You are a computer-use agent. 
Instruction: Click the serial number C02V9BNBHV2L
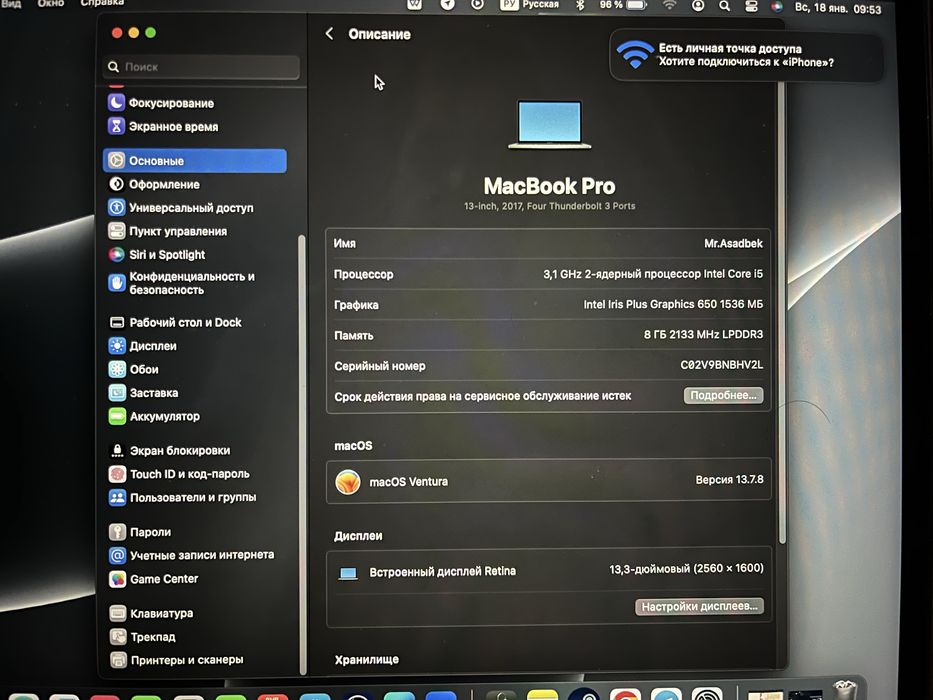coord(722,365)
